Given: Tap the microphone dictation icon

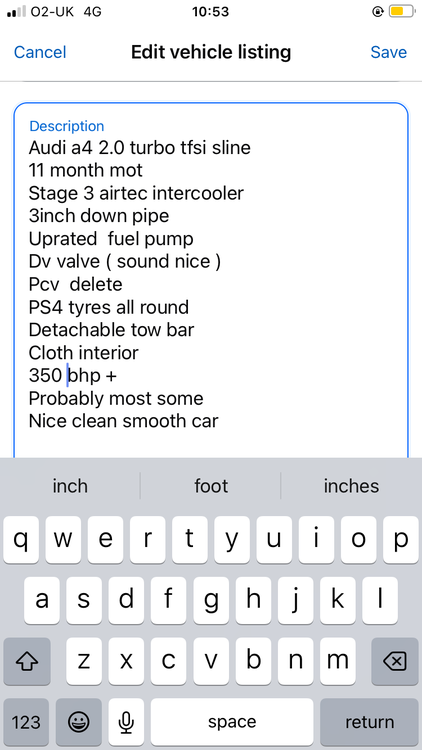Looking at the screenshot, I should point(126,722).
